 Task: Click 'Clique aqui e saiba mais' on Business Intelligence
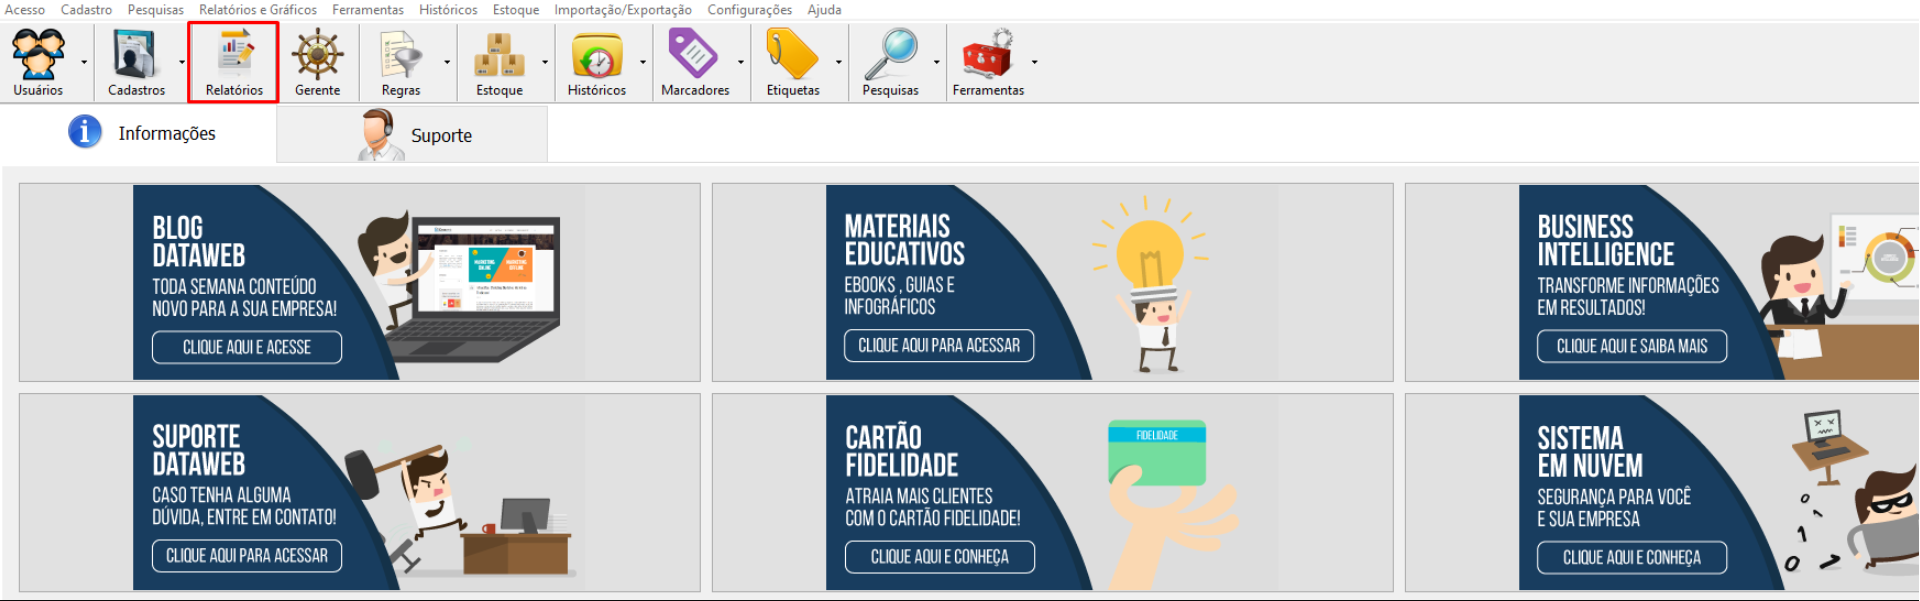click(x=1632, y=346)
